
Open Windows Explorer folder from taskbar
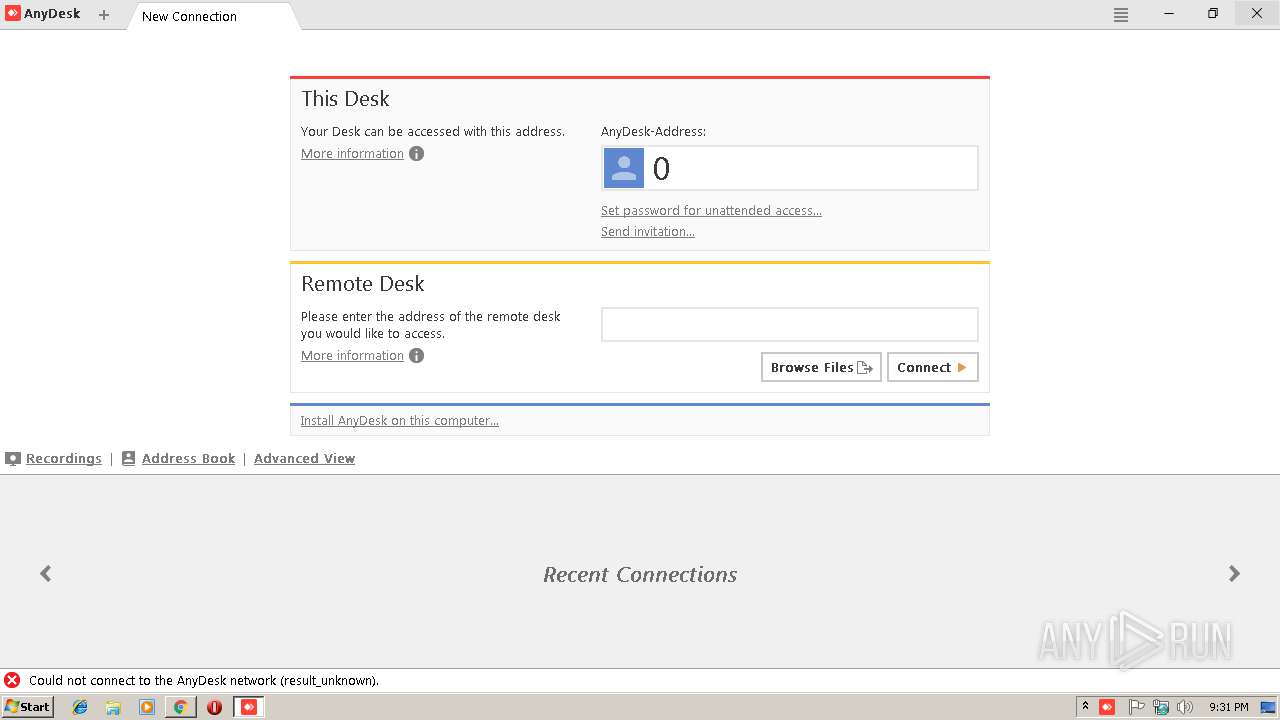[x=113, y=707]
